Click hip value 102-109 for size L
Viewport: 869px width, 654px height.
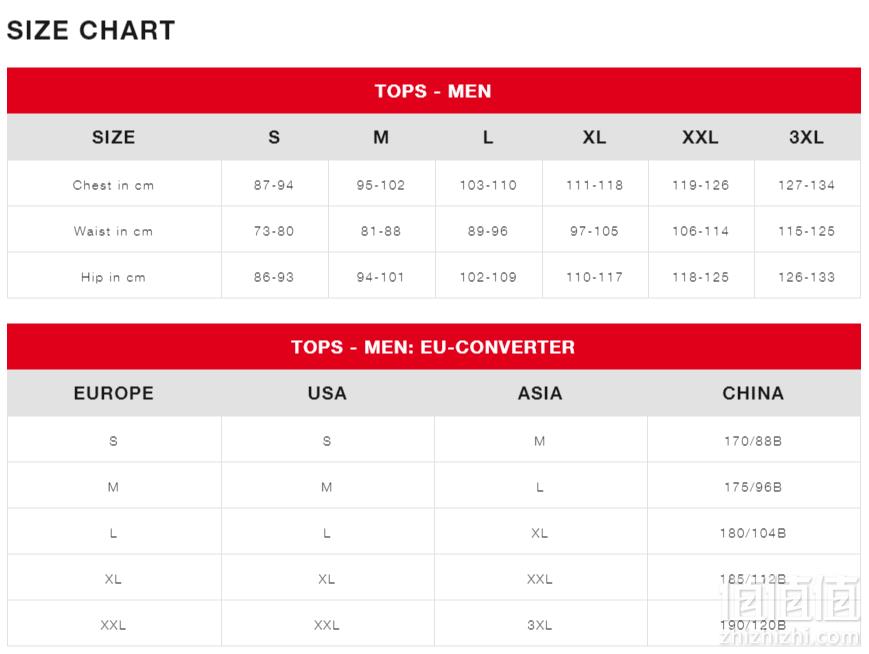coord(488,277)
